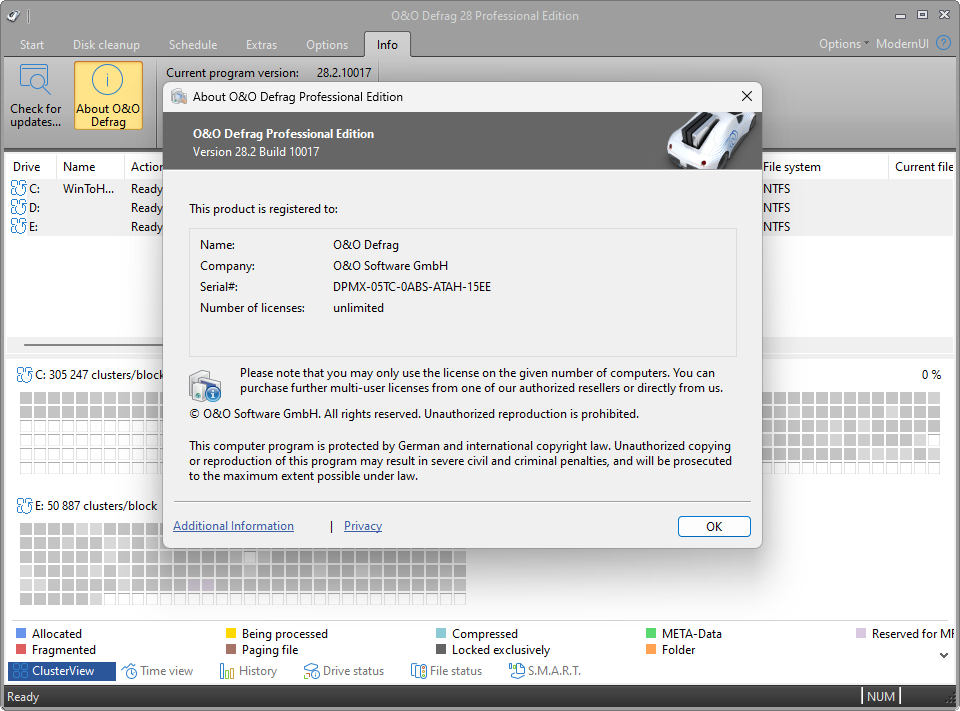Click the About O&O Defrag icon
The height and width of the screenshot is (711, 960).
tap(108, 80)
